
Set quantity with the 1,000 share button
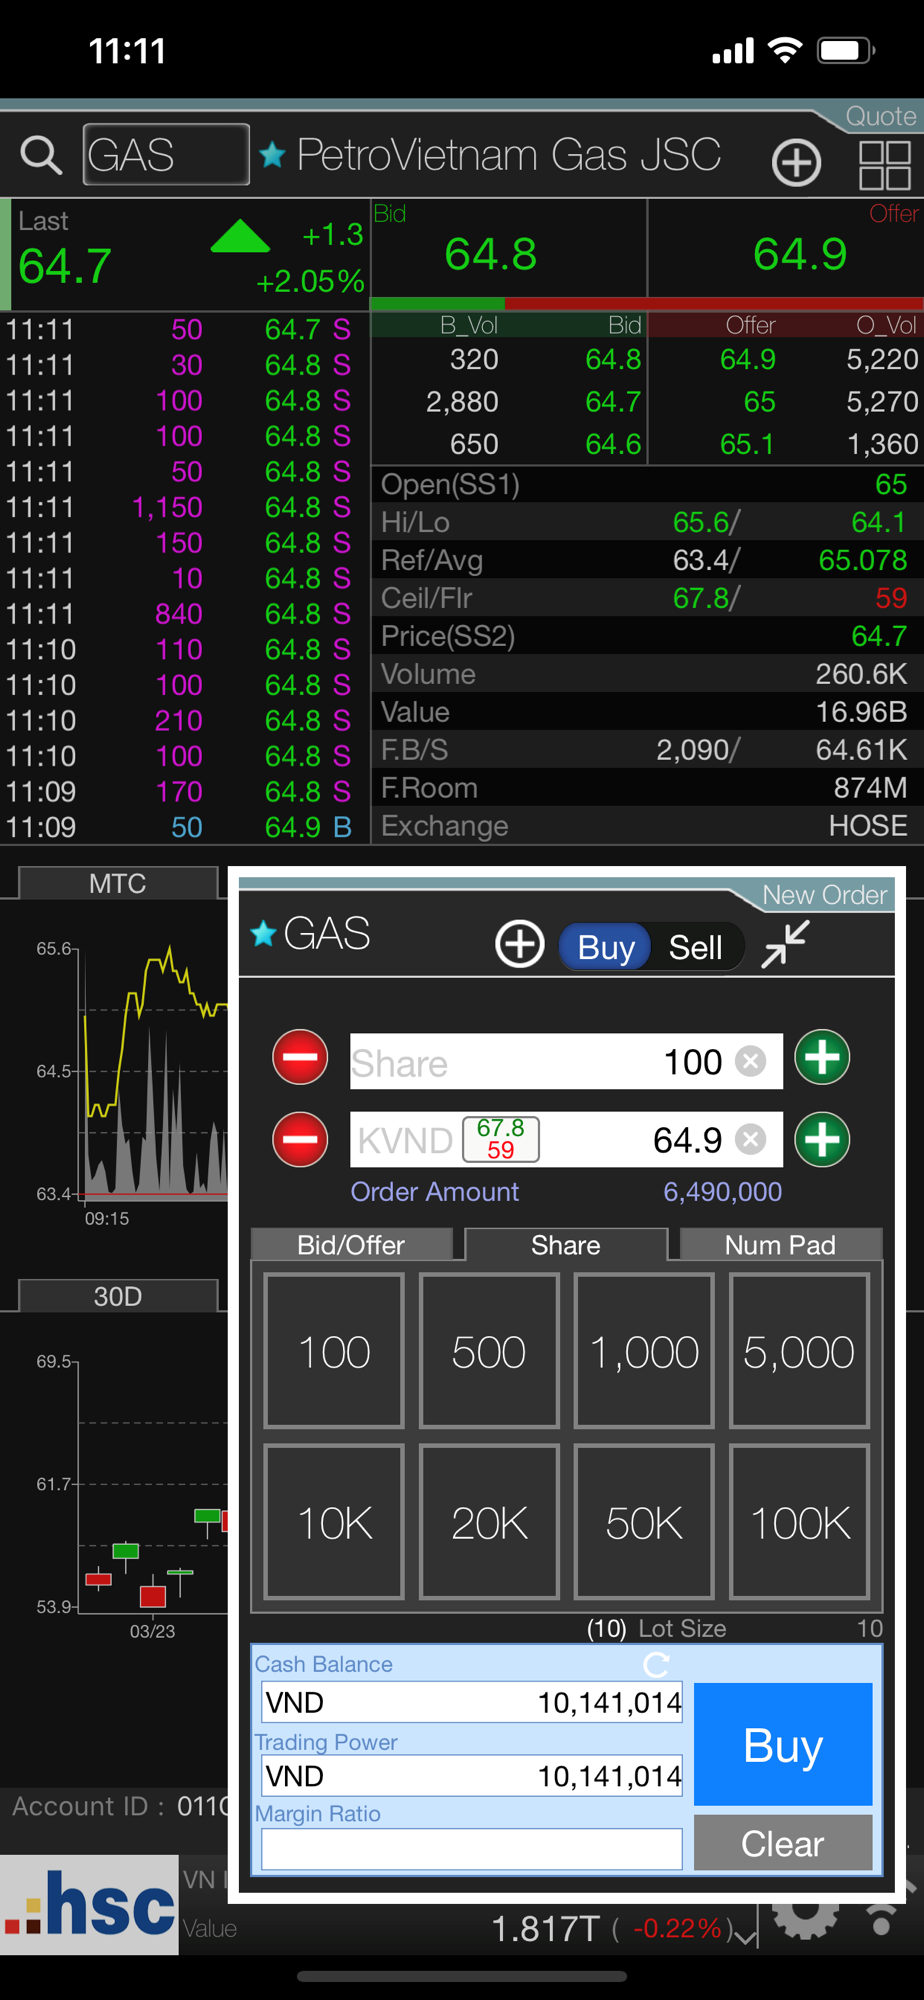coord(644,1351)
